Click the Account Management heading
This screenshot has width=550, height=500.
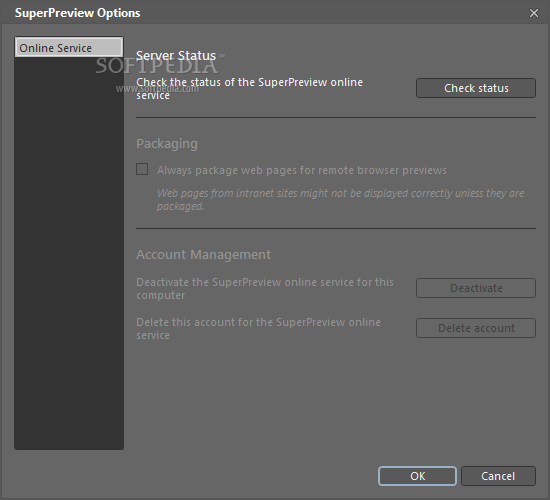pos(203,255)
